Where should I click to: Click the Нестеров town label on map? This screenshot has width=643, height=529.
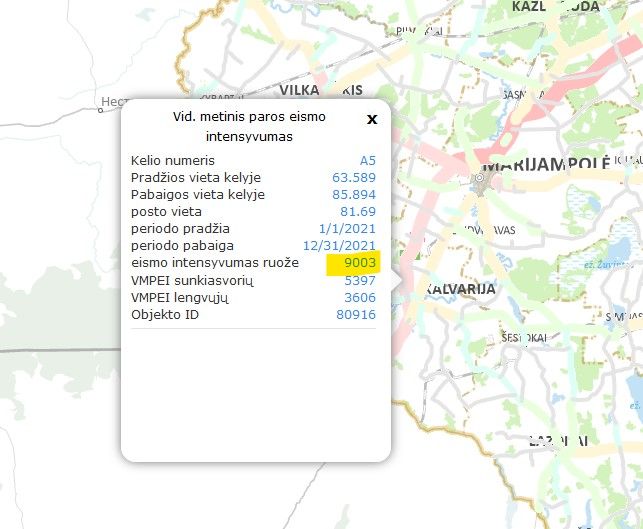[119, 100]
